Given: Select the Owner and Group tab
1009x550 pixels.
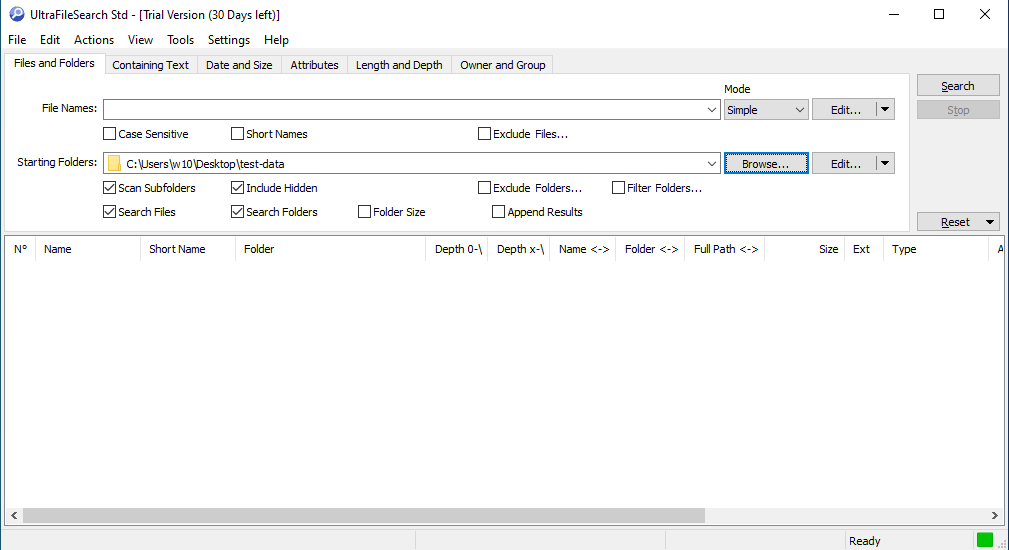Looking at the screenshot, I should (x=503, y=65).
